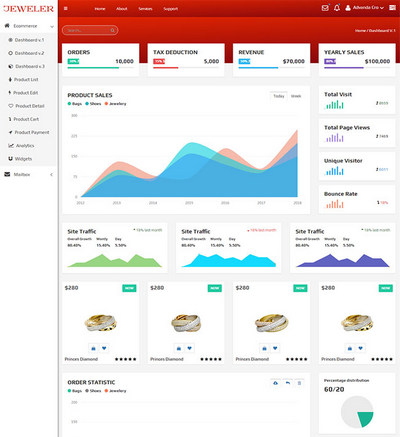Open the user account dropdown in header

click(x=365, y=8)
